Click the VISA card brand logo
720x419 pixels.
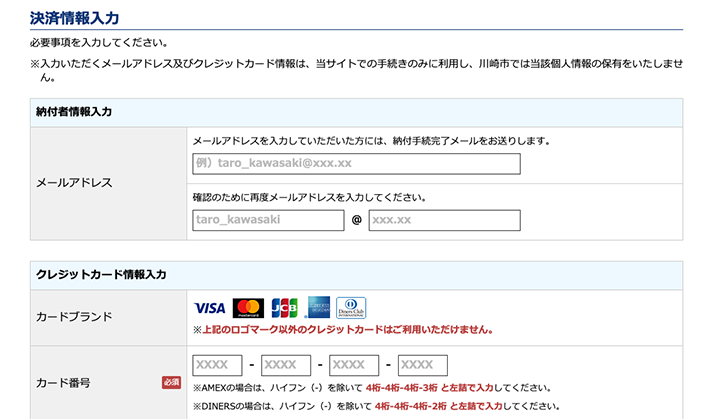point(210,308)
